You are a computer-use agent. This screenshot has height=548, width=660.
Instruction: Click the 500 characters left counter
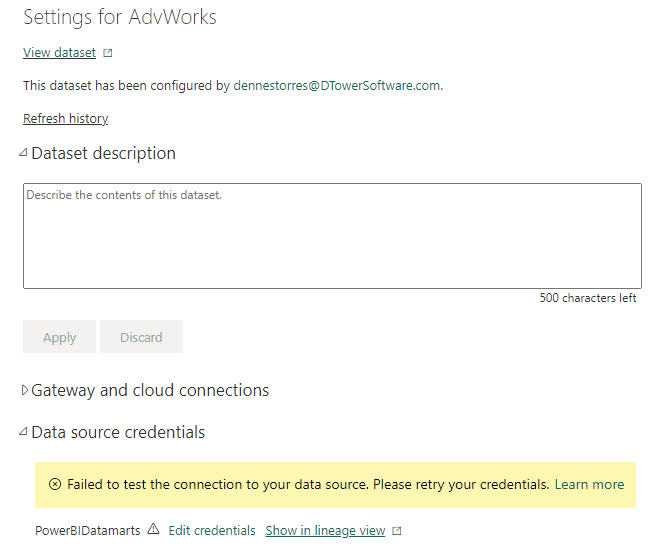587,298
